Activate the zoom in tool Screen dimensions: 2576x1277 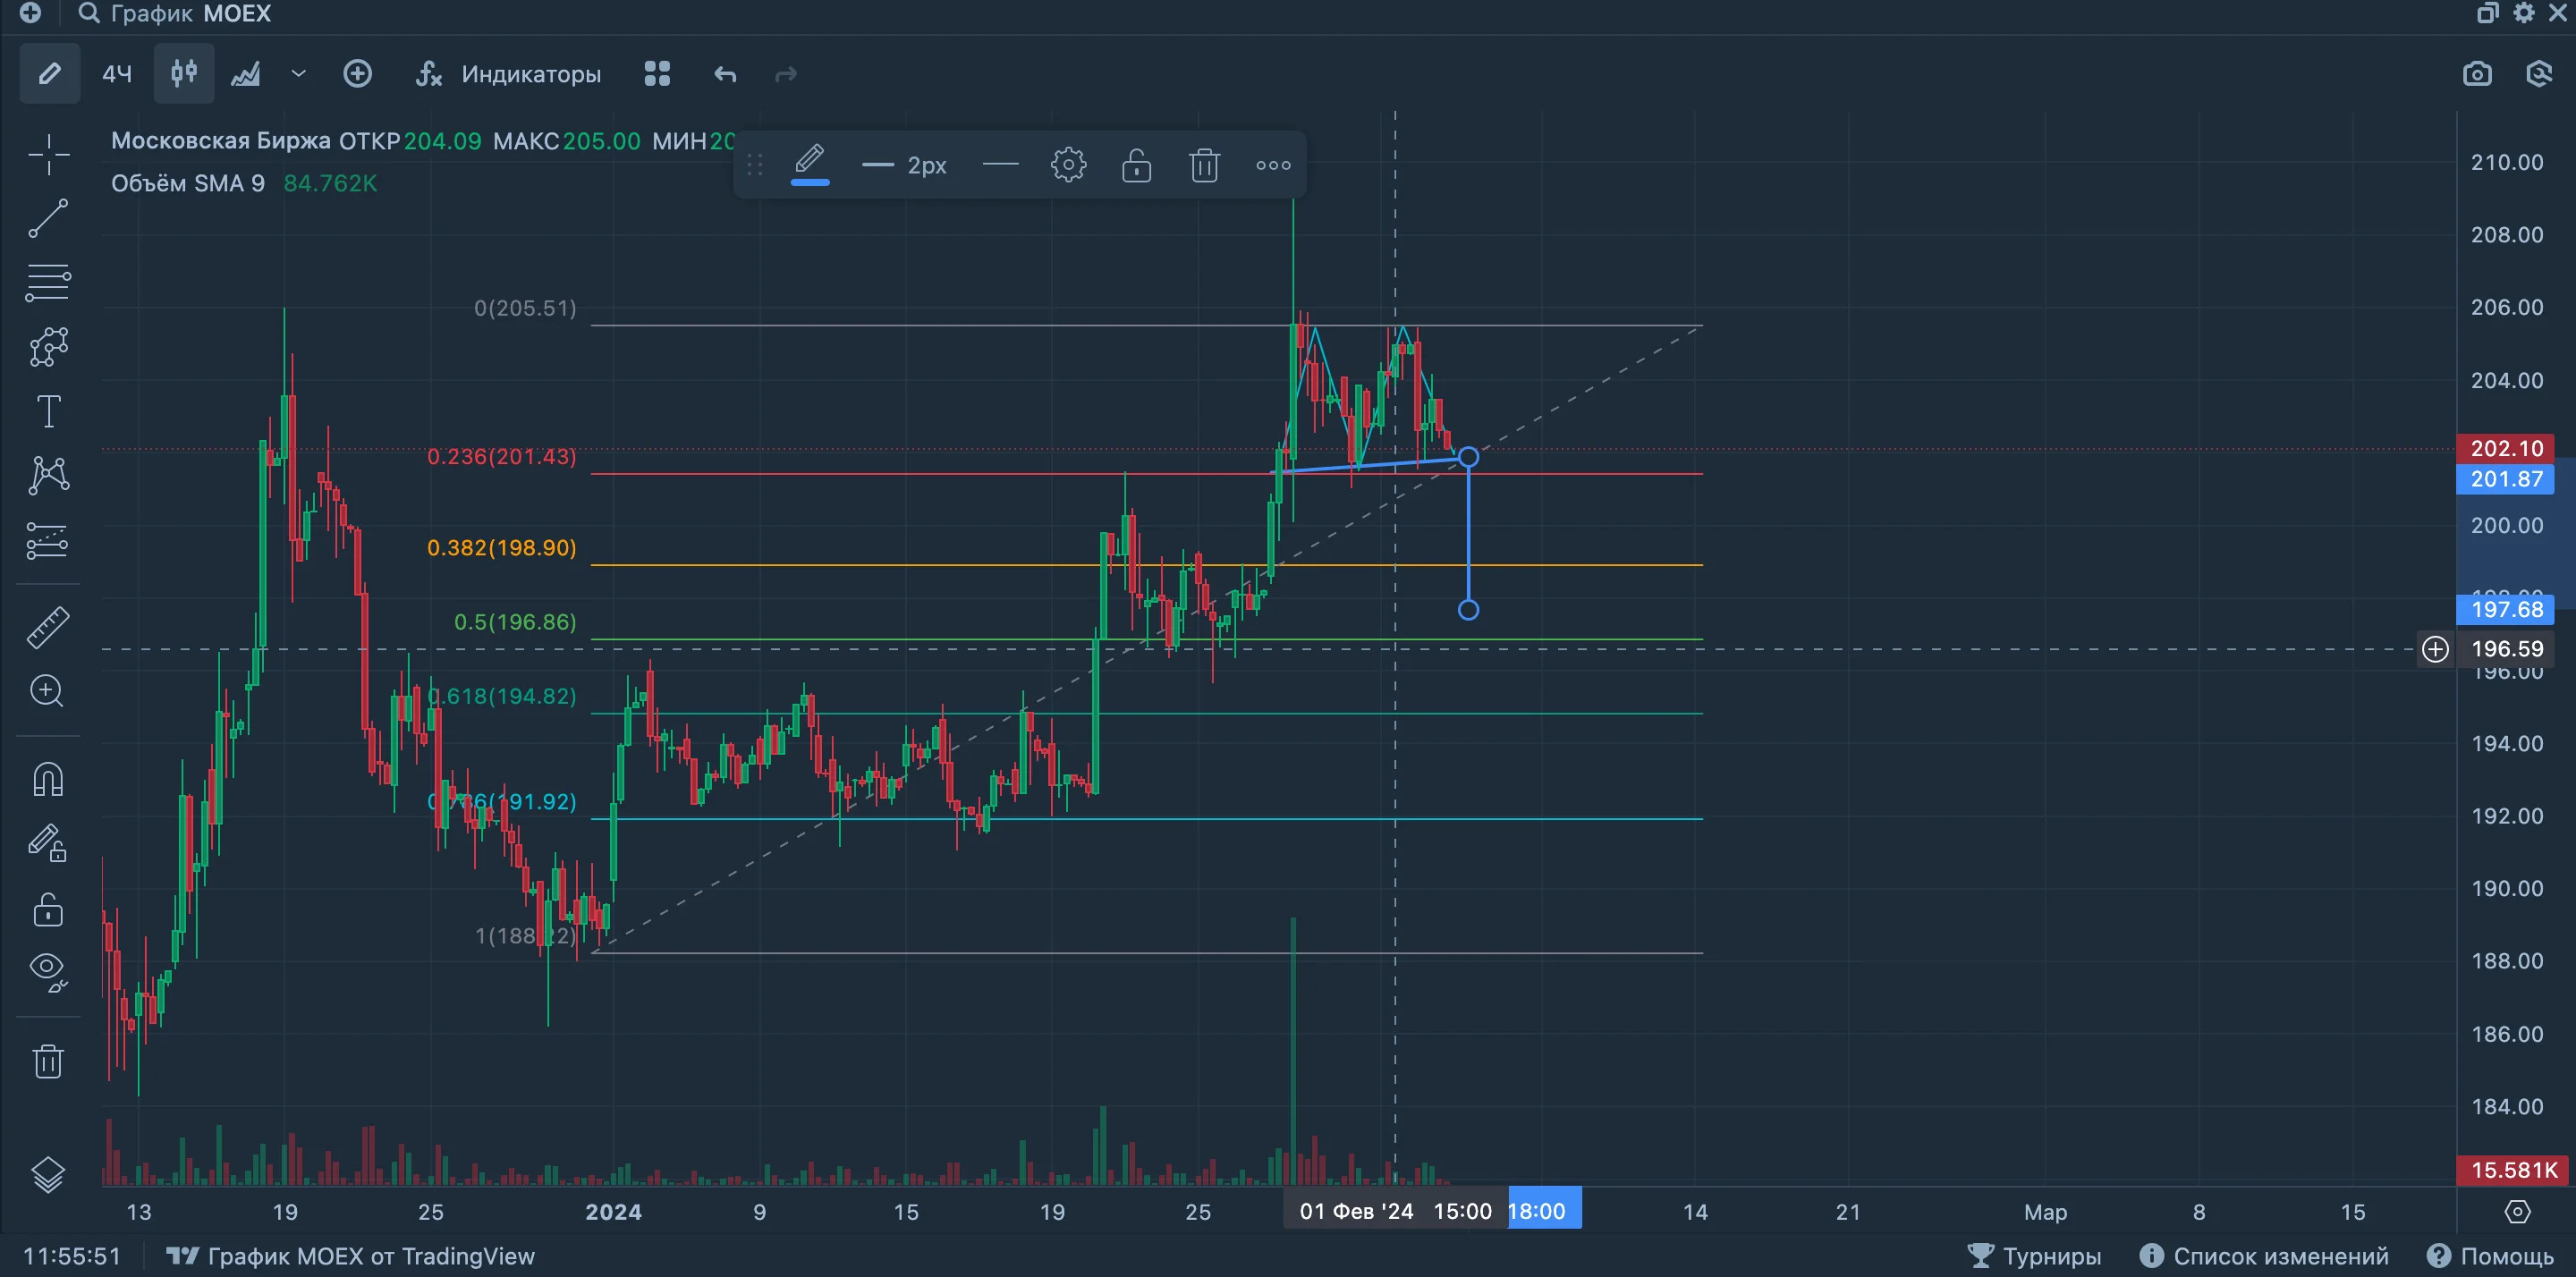pyautogui.click(x=48, y=691)
